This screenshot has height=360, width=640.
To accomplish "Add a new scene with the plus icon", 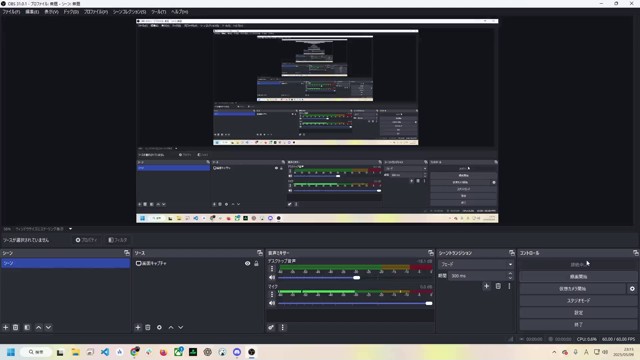I will pyautogui.click(x=6, y=327).
